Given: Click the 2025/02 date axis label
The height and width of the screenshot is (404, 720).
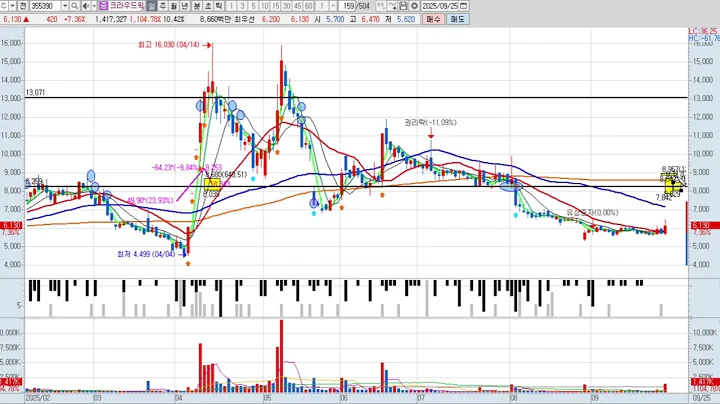Looking at the screenshot, I should 38,398.
